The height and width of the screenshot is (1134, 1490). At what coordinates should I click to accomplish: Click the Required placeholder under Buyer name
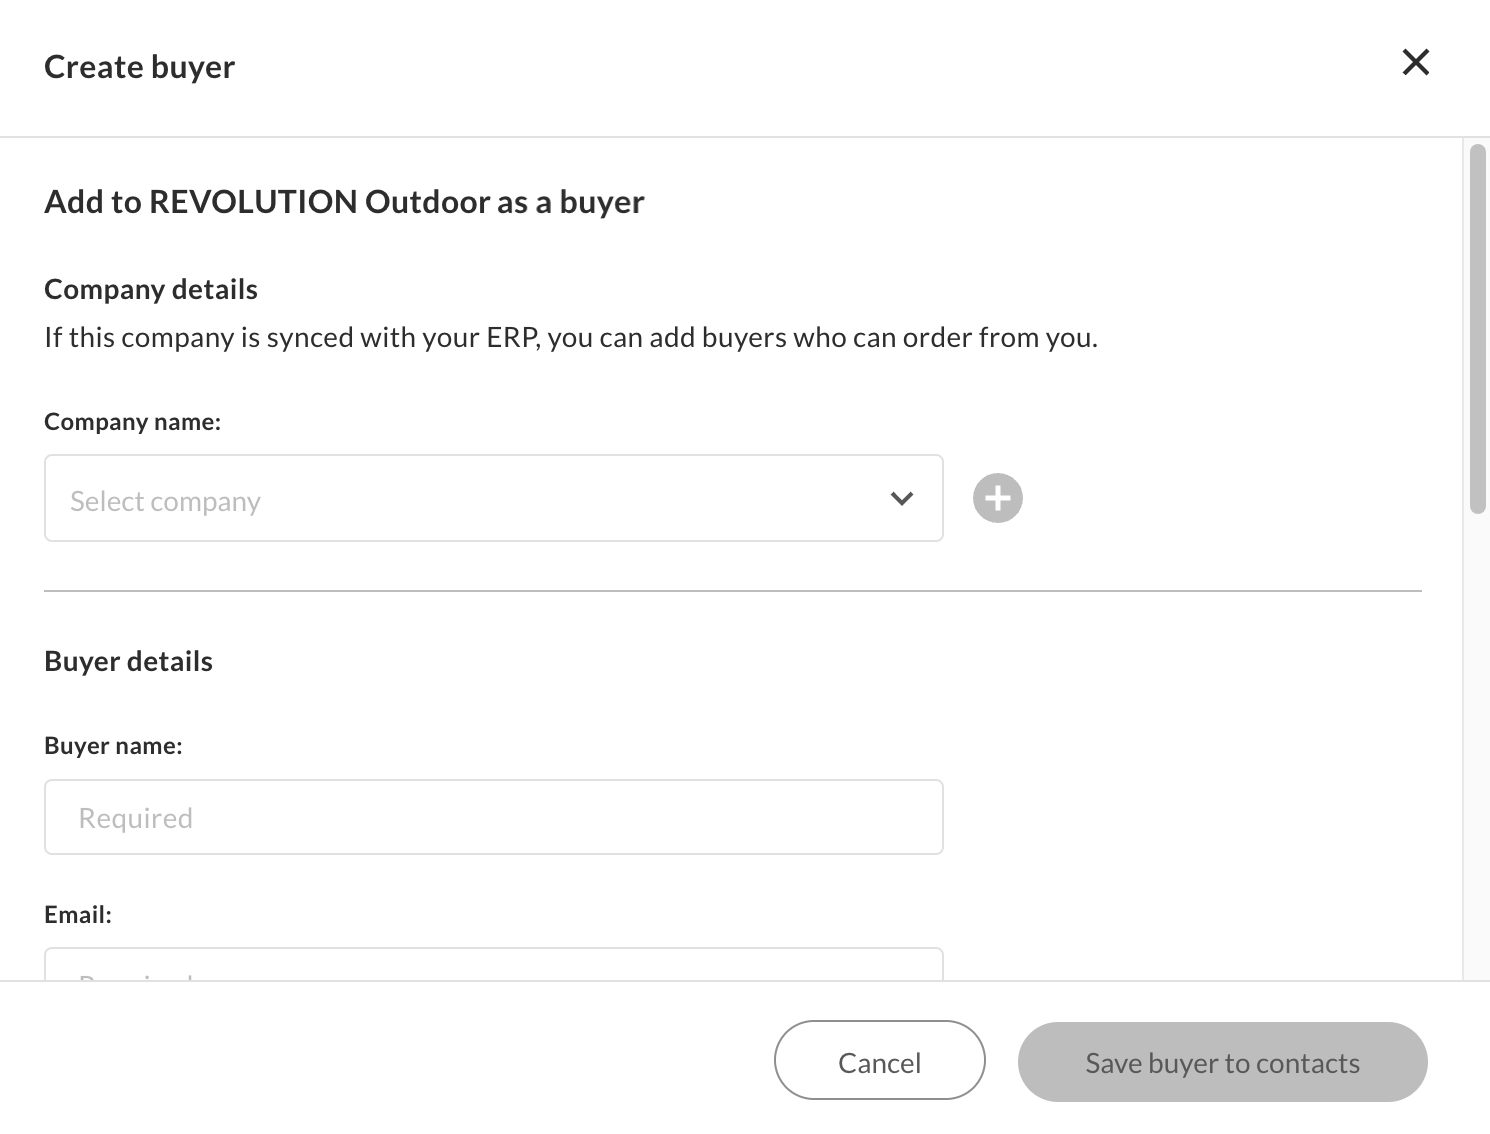click(x=136, y=818)
